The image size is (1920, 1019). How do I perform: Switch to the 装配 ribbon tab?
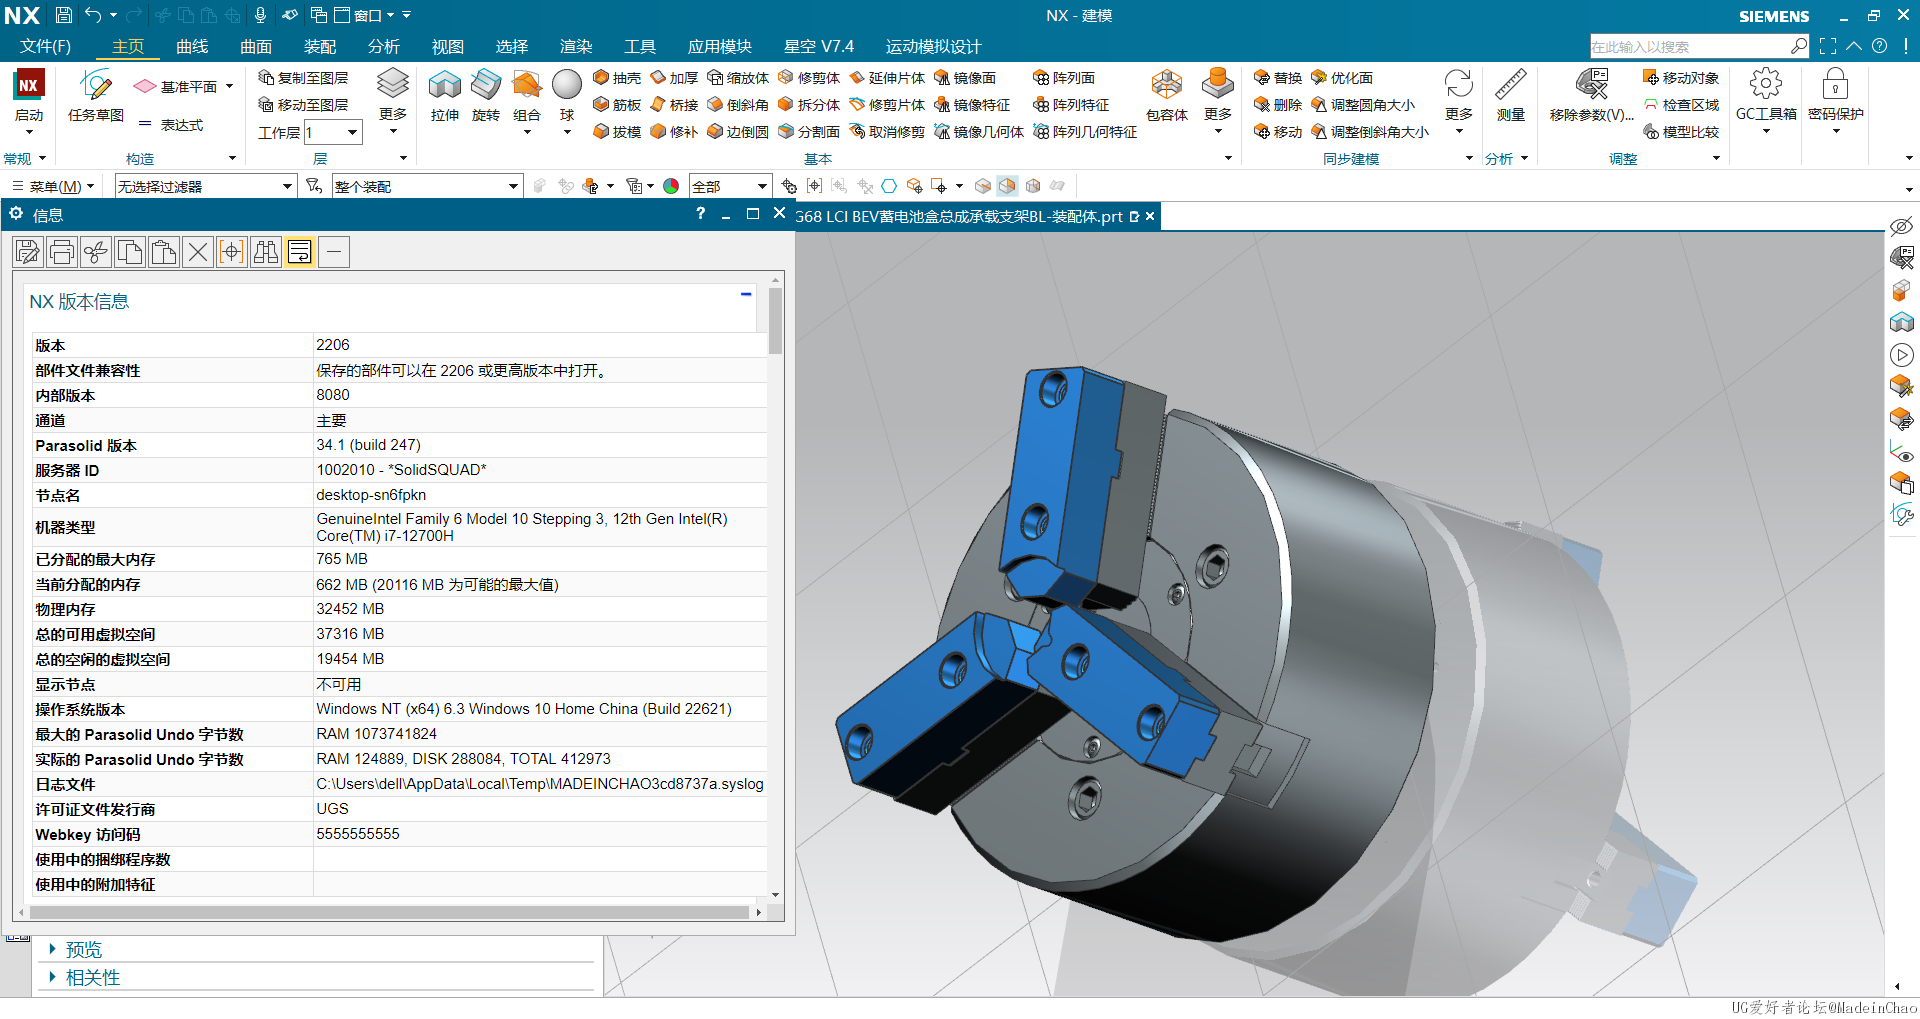pos(320,46)
